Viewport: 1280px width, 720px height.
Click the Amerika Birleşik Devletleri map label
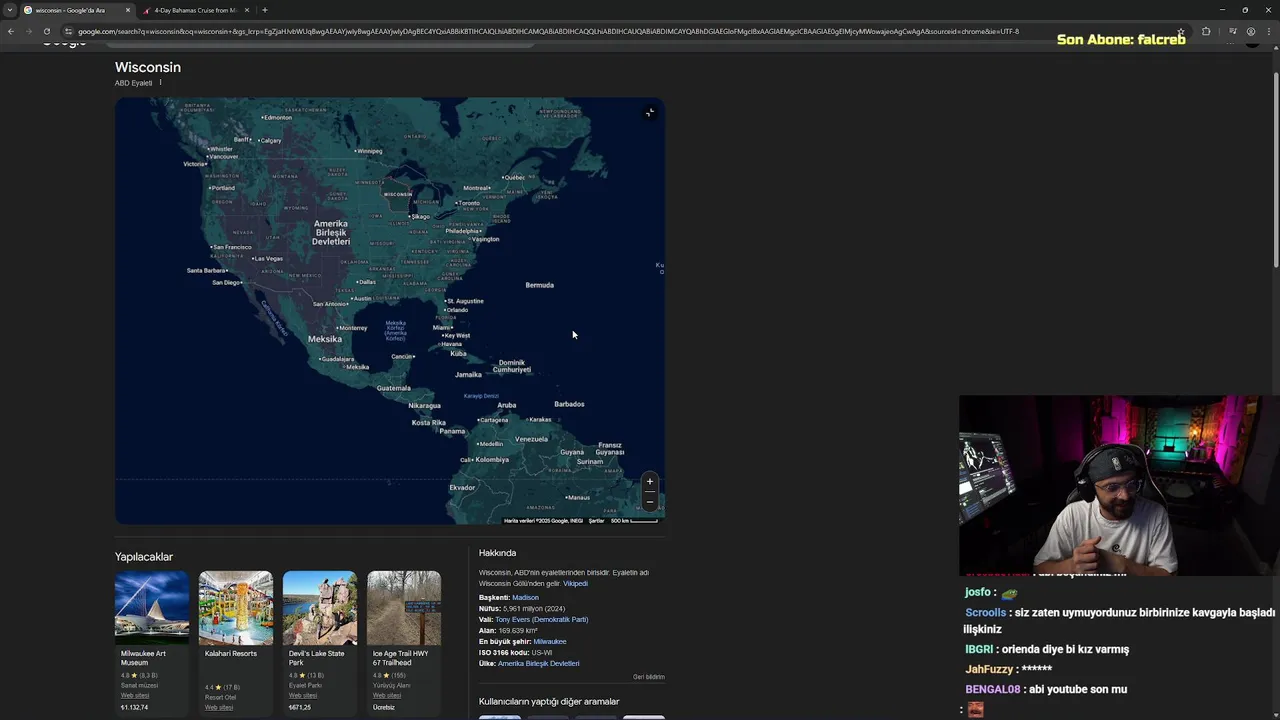331,233
